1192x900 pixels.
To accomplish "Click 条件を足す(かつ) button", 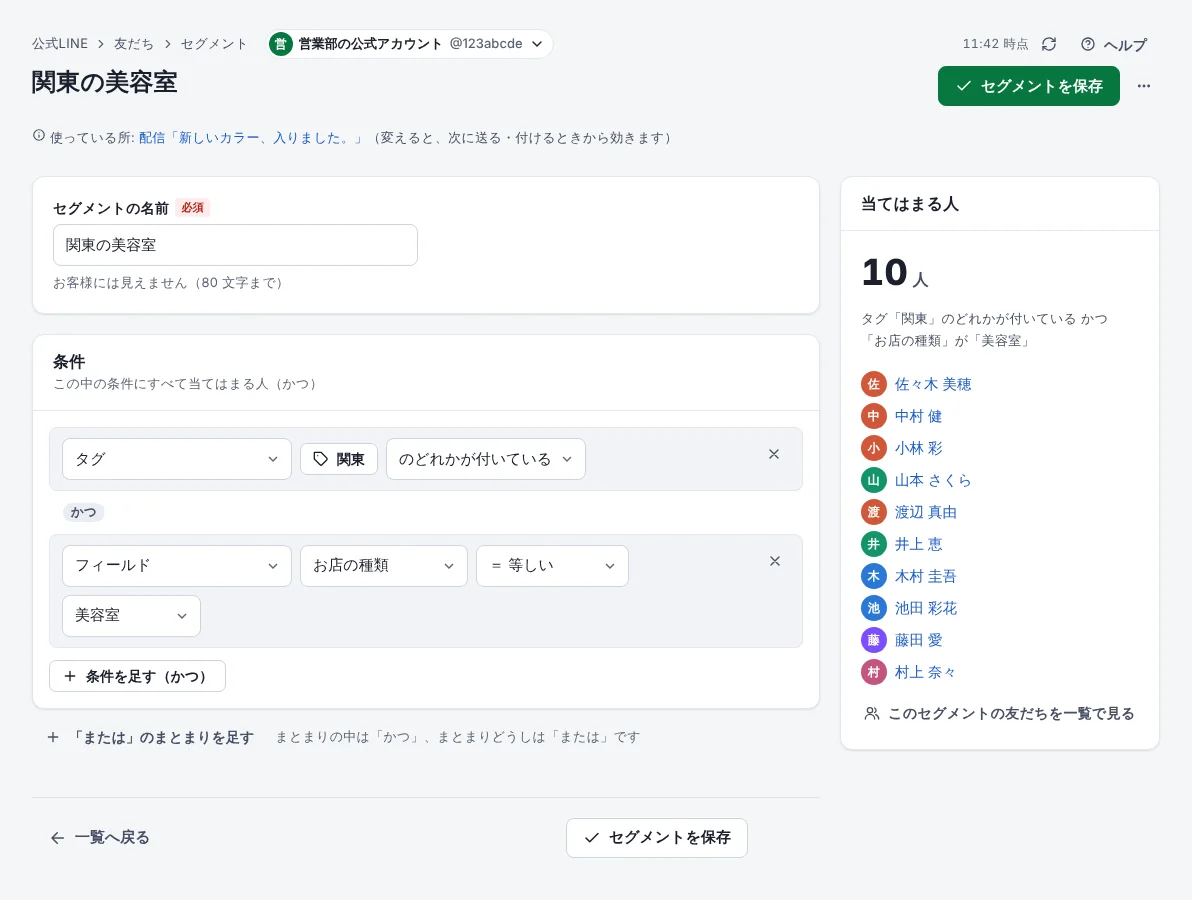I will pyautogui.click(x=138, y=677).
